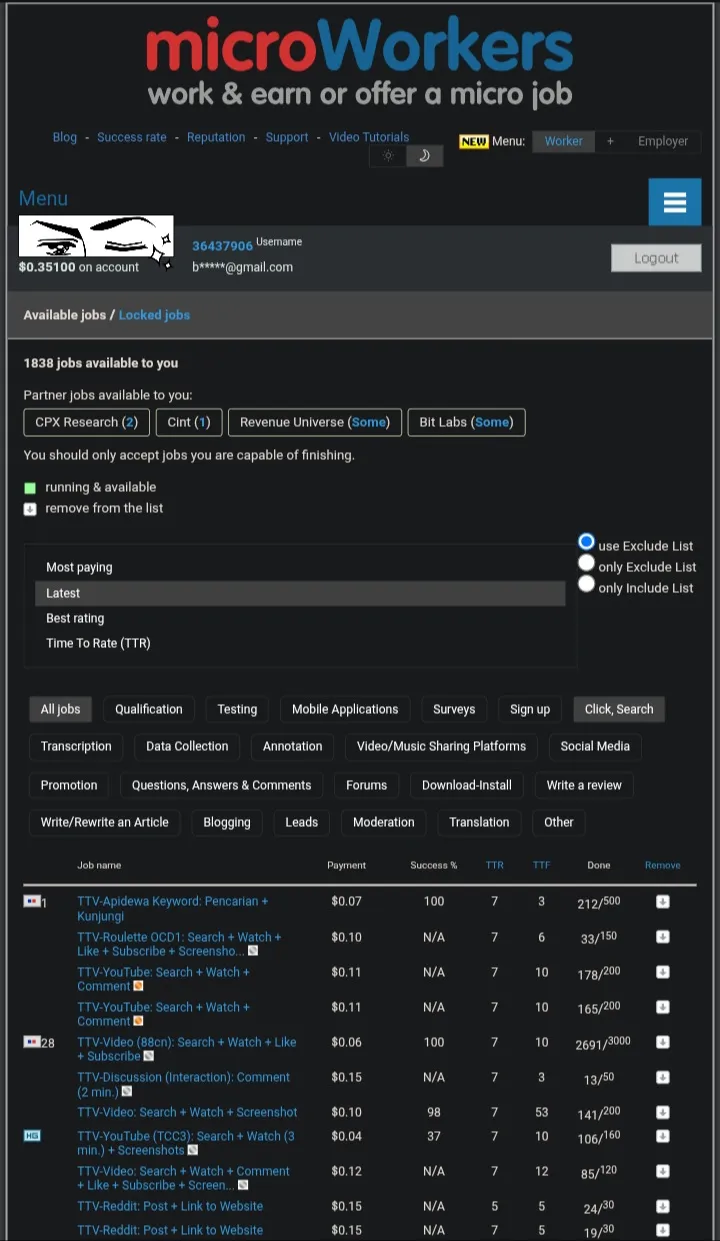The image size is (720, 1241).
Task: Remove TTV-Discussion (Interaction) job from list
Action: point(662,1077)
